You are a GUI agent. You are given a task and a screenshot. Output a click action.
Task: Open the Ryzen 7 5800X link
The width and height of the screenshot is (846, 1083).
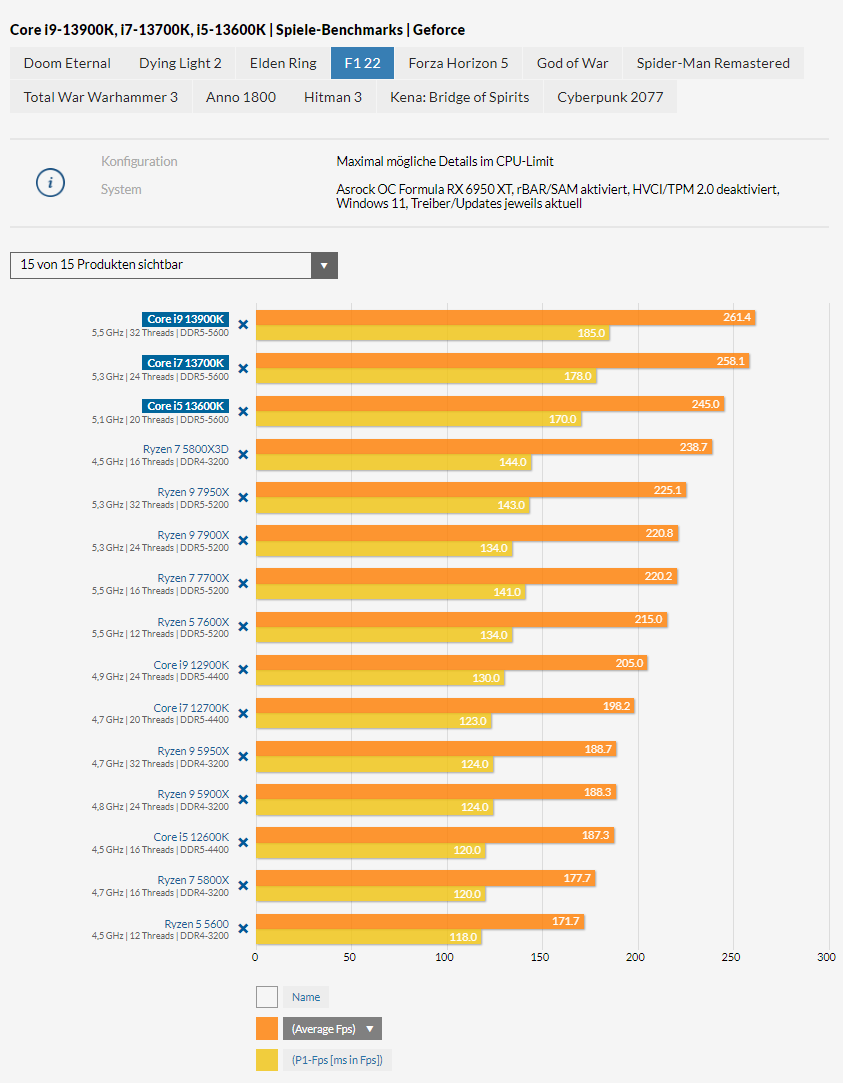[x=193, y=880]
